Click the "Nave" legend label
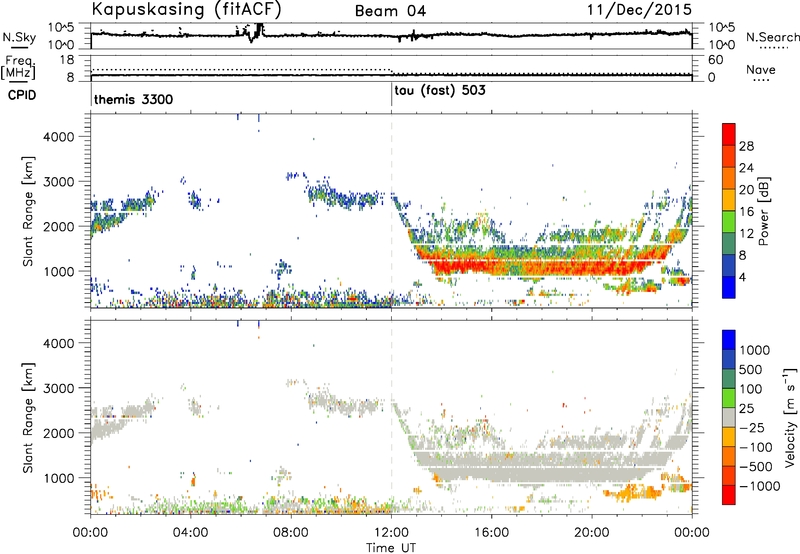The image size is (800, 554). (x=761, y=70)
